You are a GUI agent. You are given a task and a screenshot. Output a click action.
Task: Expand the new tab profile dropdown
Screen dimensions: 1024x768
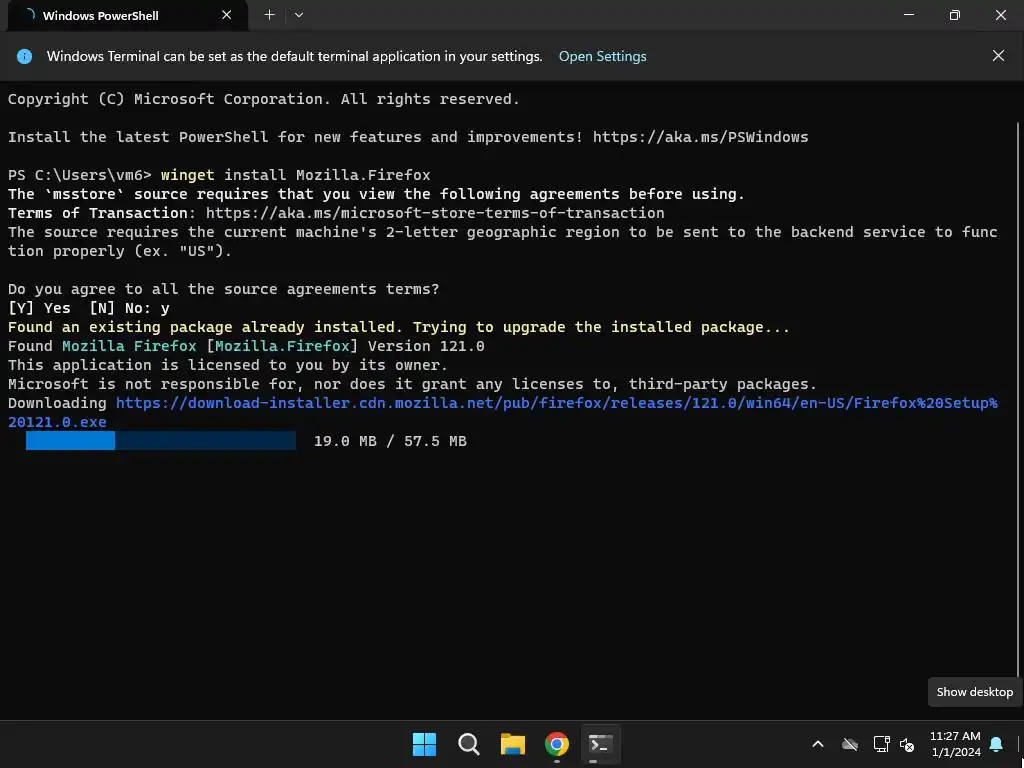[x=298, y=15]
